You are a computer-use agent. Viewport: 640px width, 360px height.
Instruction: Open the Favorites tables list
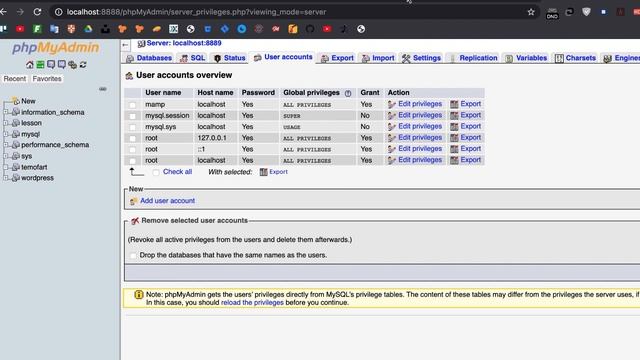click(x=47, y=79)
